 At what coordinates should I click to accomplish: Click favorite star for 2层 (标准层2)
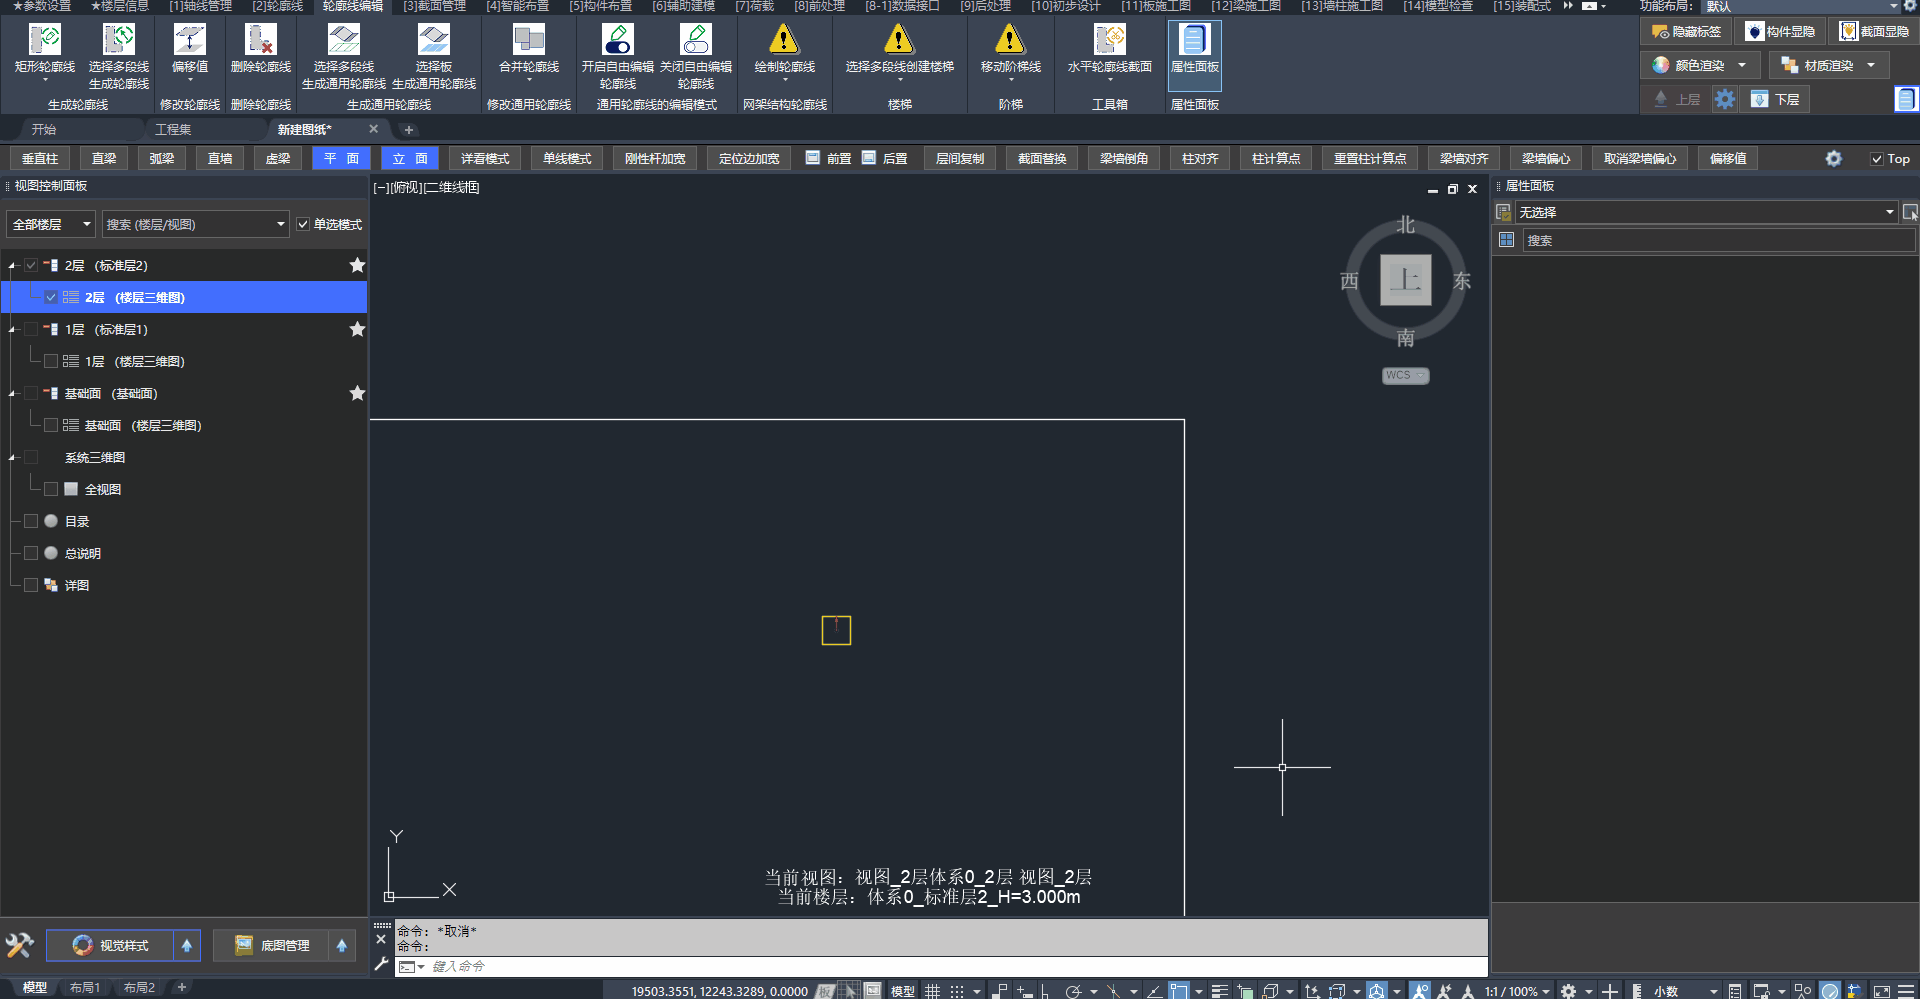tap(357, 266)
